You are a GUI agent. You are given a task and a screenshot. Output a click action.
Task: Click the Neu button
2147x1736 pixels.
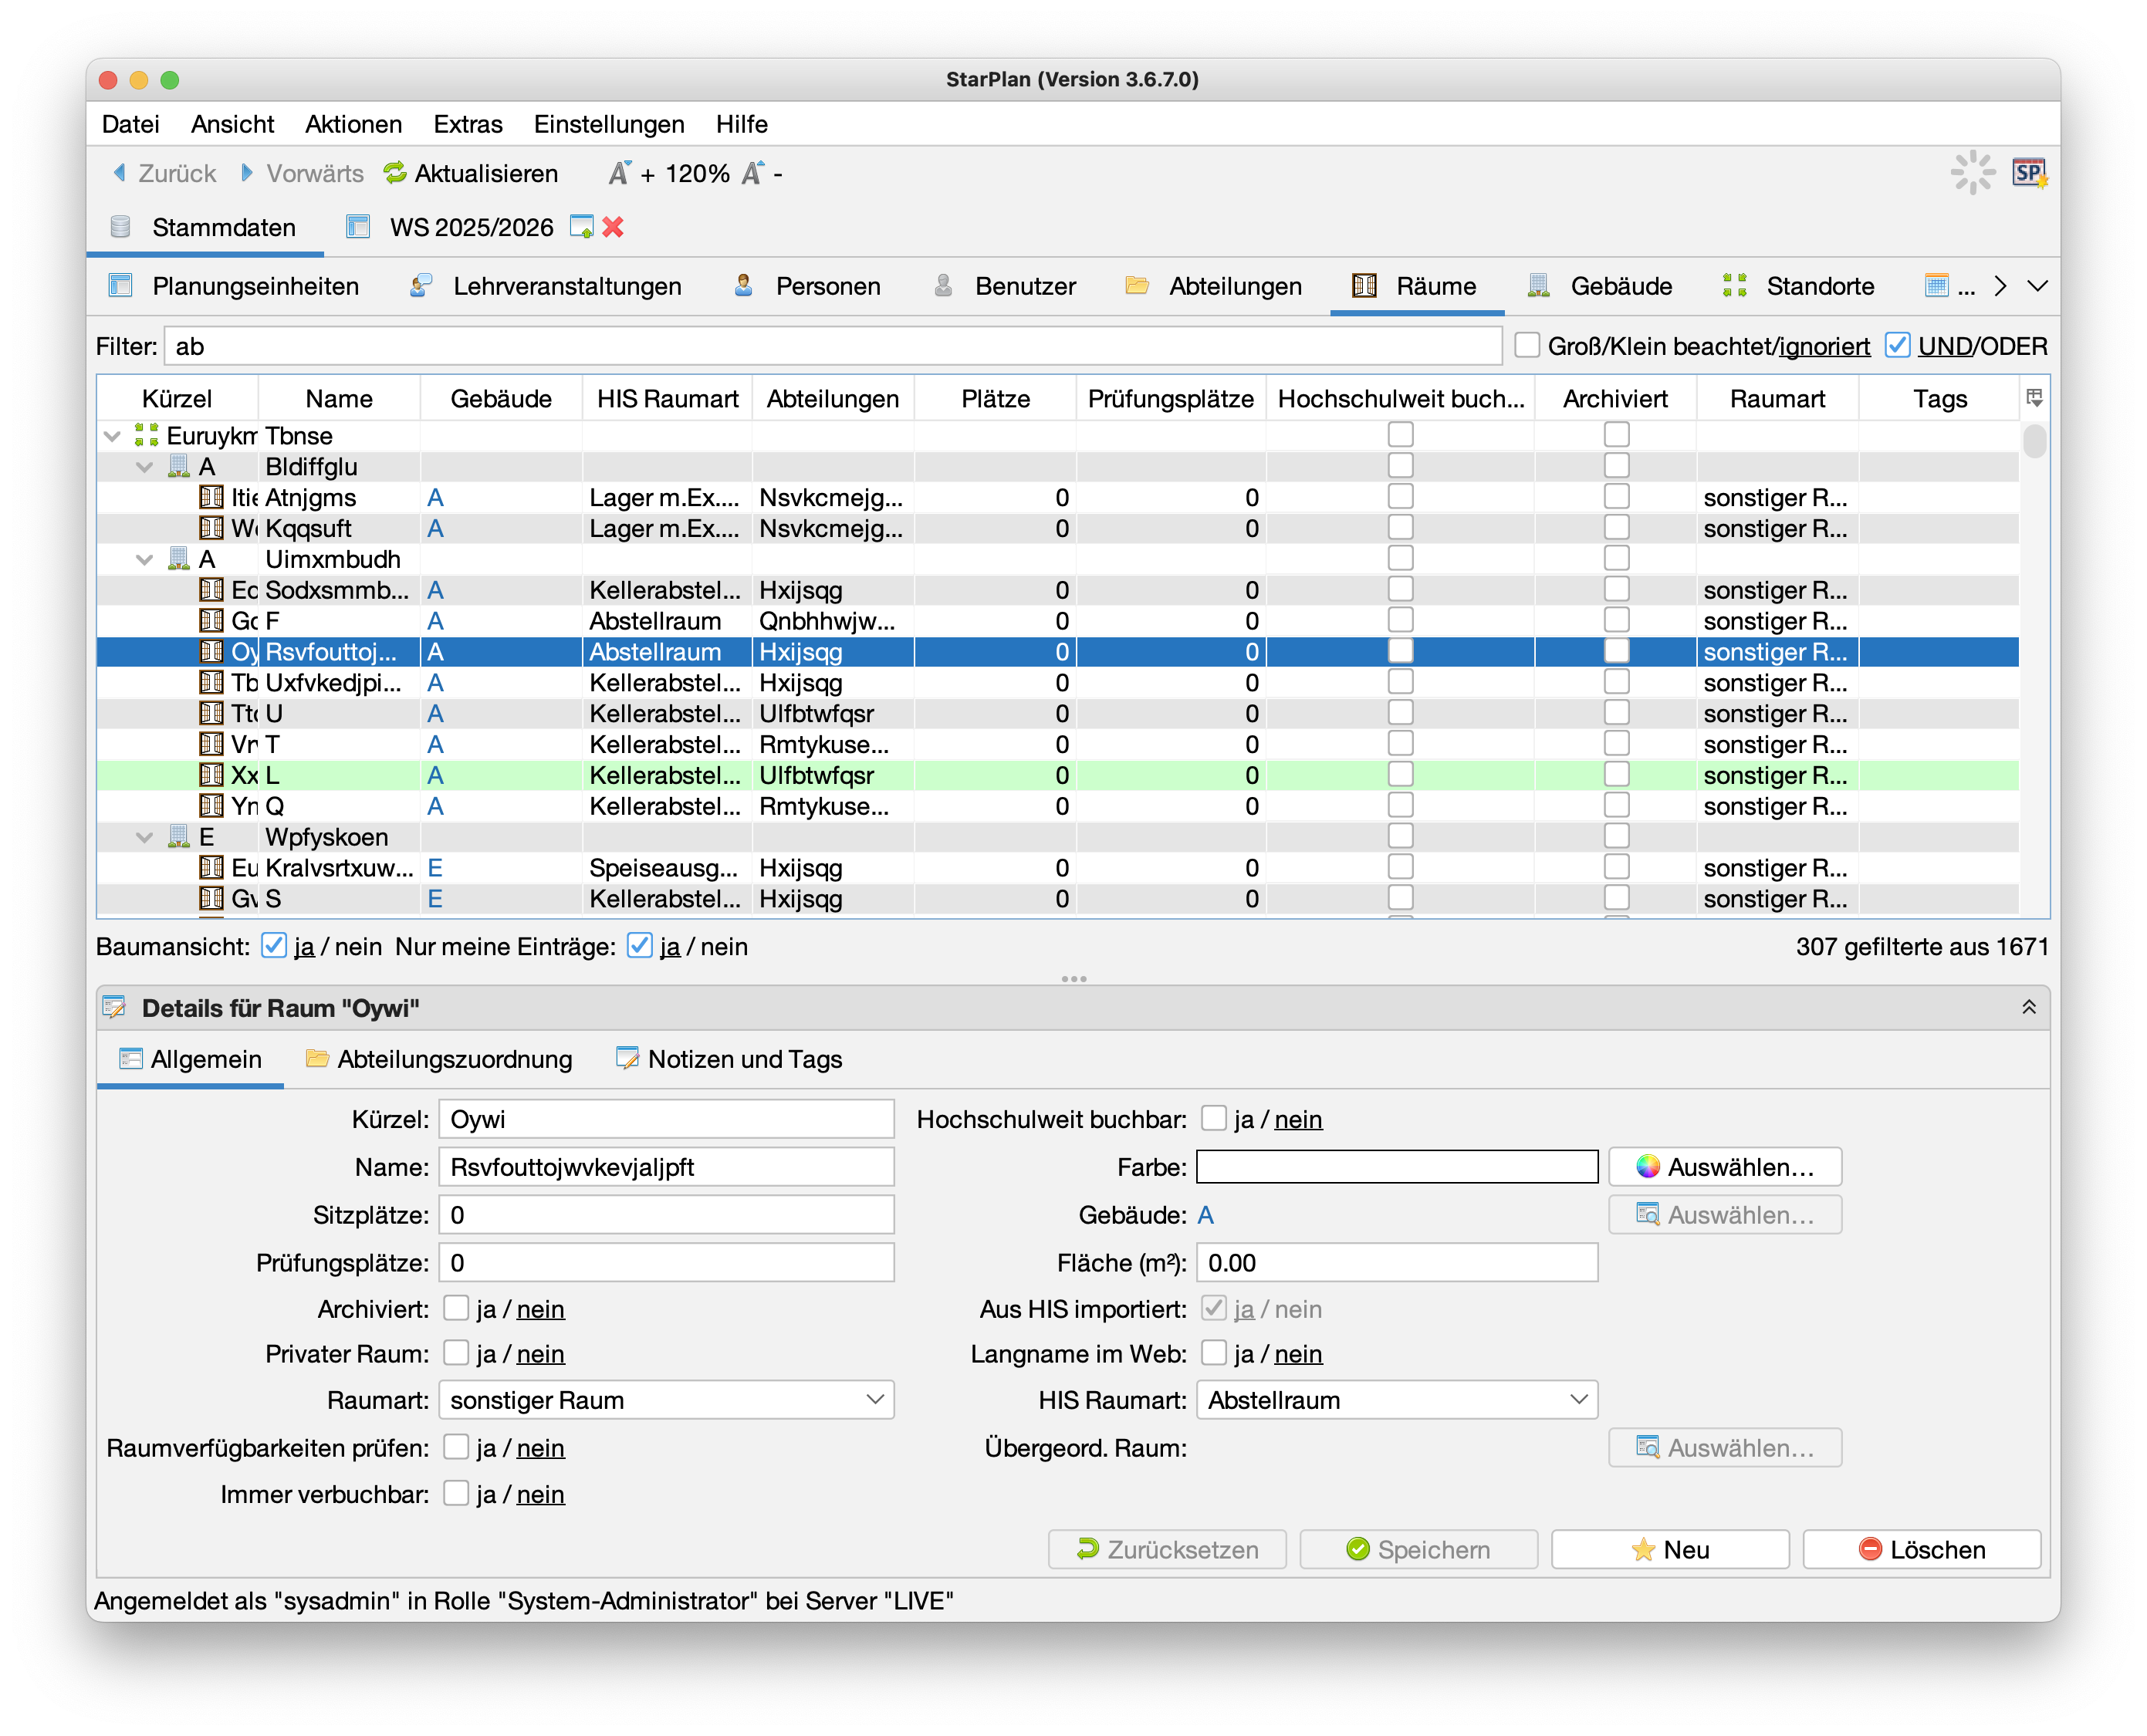(x=1669, y=1549)
